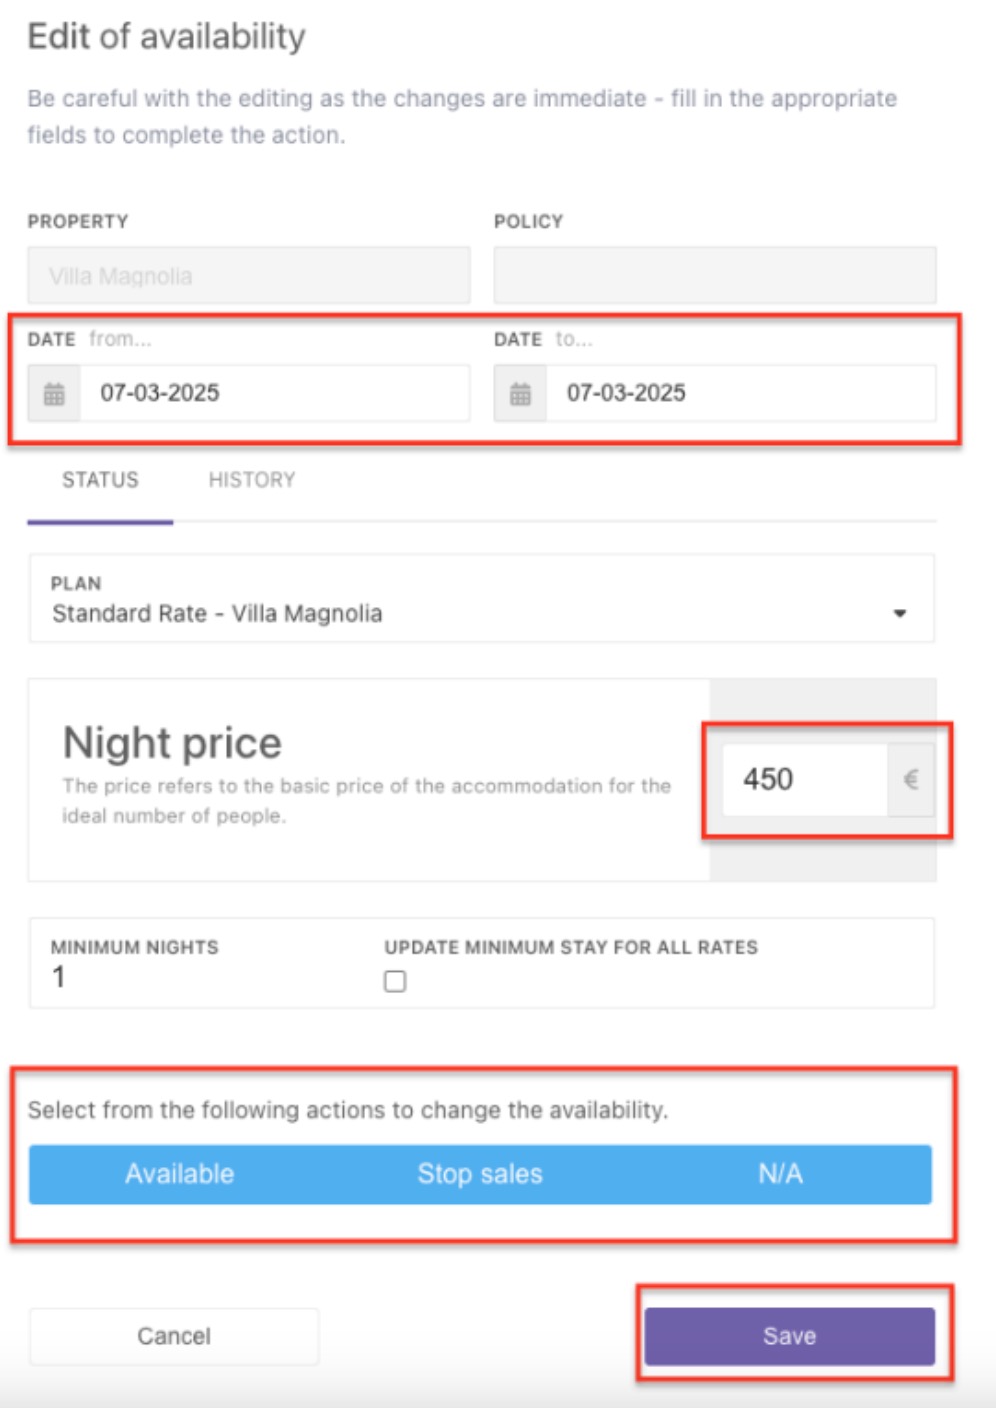Click the euro currency symbol beside price
996x1408 pixels.
point(911,779)
